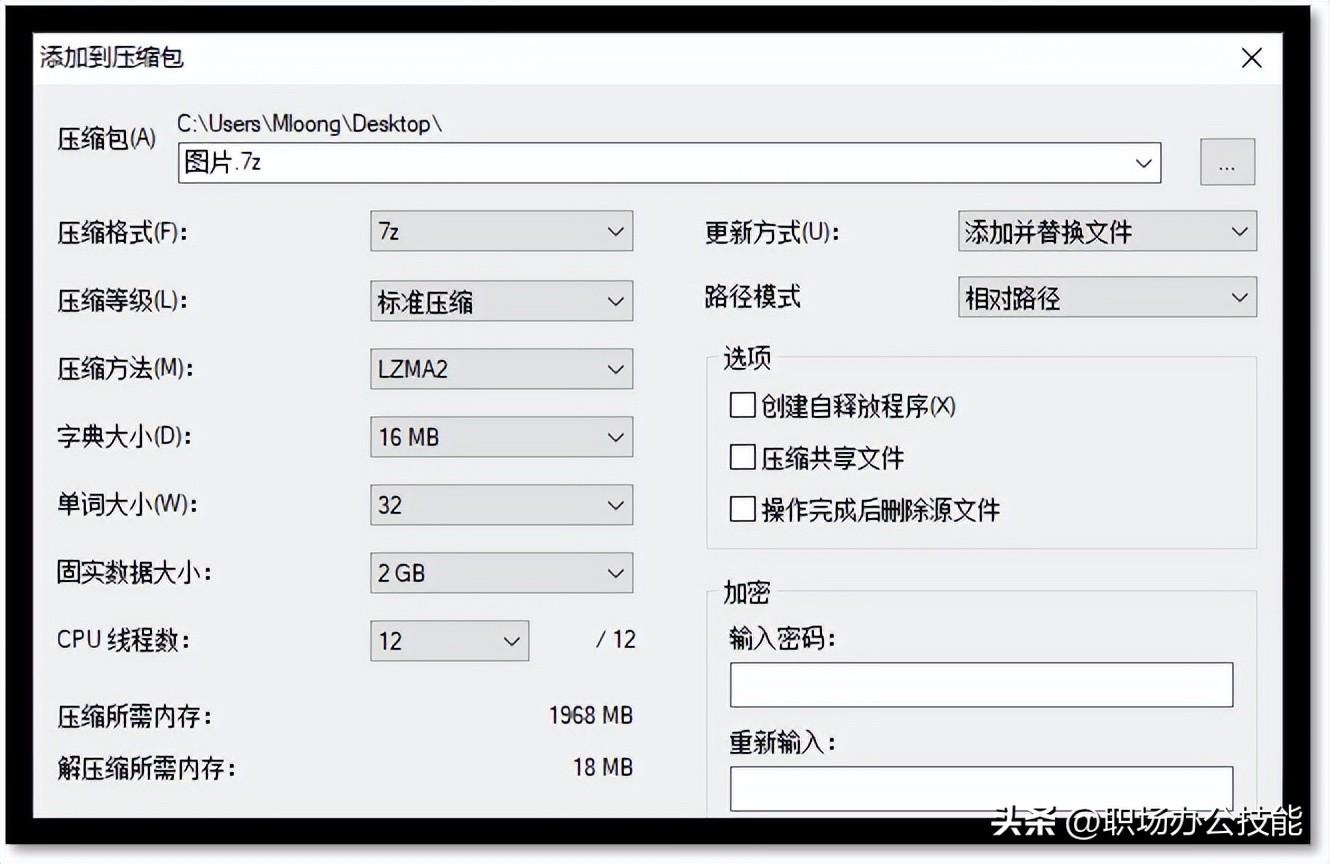
Task: Click the 输入密码 password field
Action: (x=981, y=684)
